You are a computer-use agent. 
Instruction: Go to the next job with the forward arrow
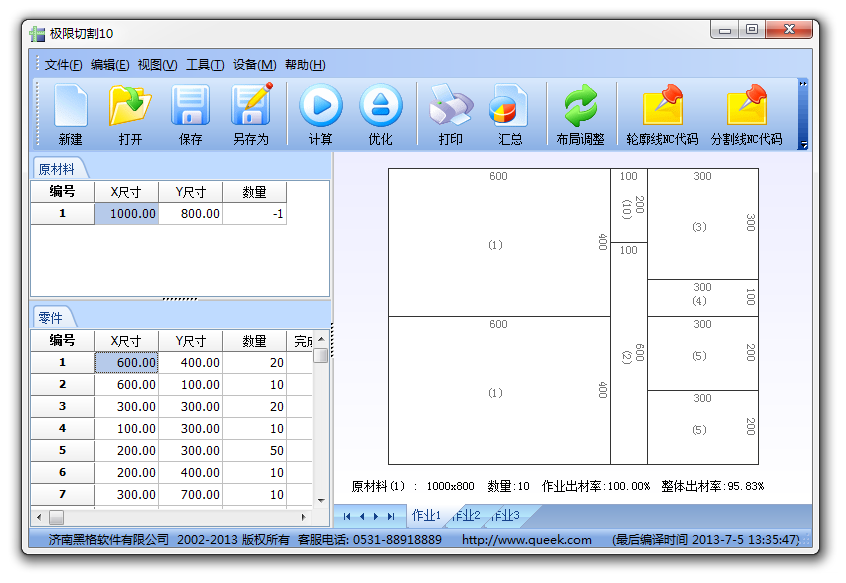(x=376, y=517)
